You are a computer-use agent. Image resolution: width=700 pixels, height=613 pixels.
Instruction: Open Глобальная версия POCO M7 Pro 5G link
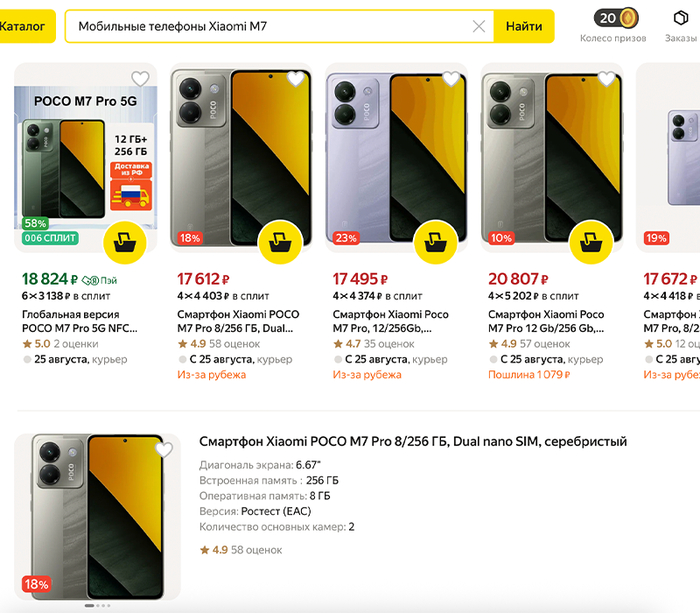pos(80,321)
